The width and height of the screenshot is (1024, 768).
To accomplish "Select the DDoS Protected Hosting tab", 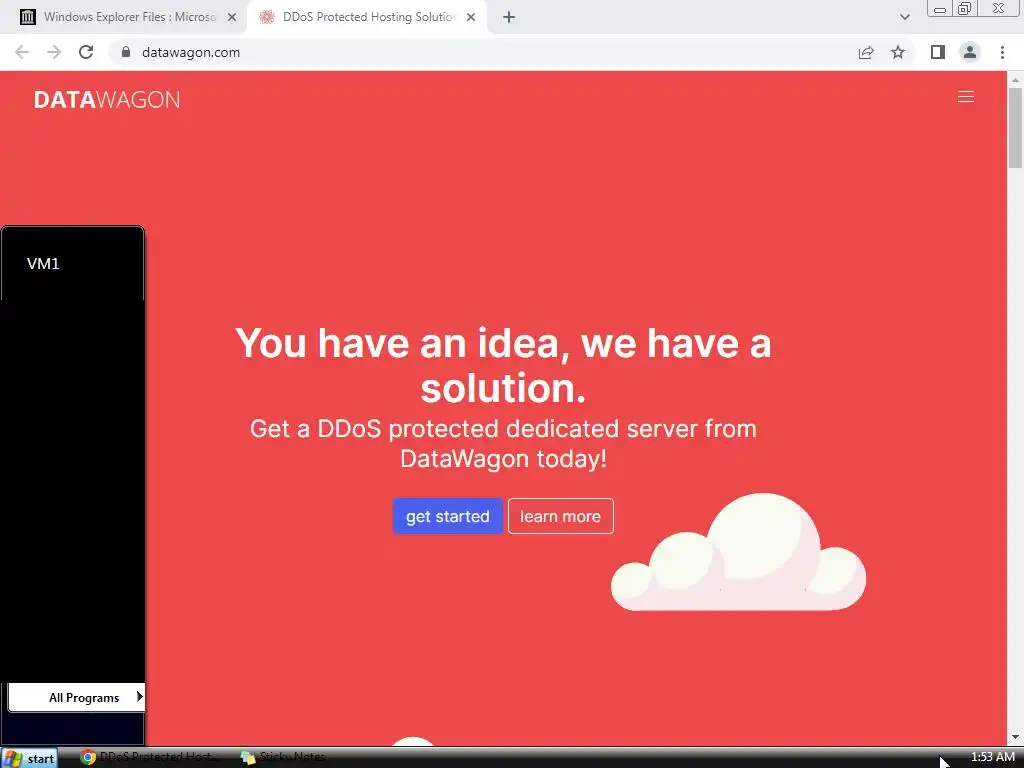I will pyautogui.click(x=368, y=17).
